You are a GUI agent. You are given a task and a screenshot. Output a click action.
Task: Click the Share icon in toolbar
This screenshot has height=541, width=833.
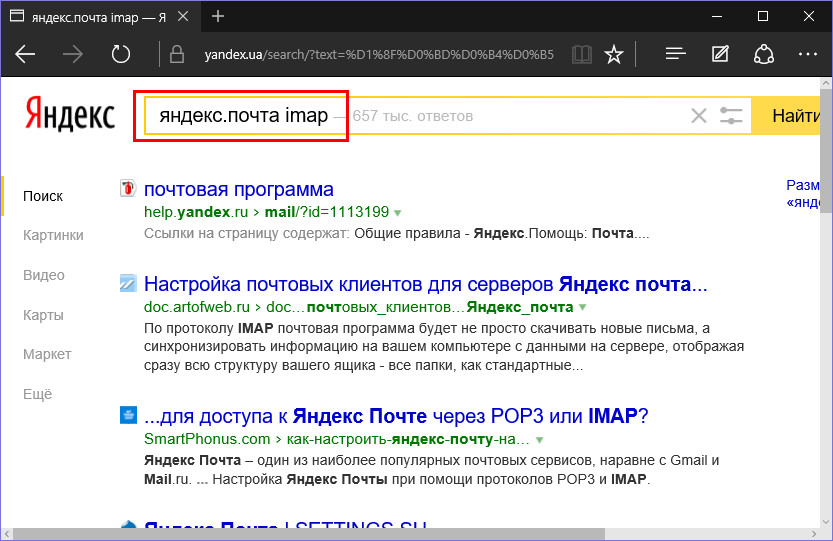pos(764,54)
